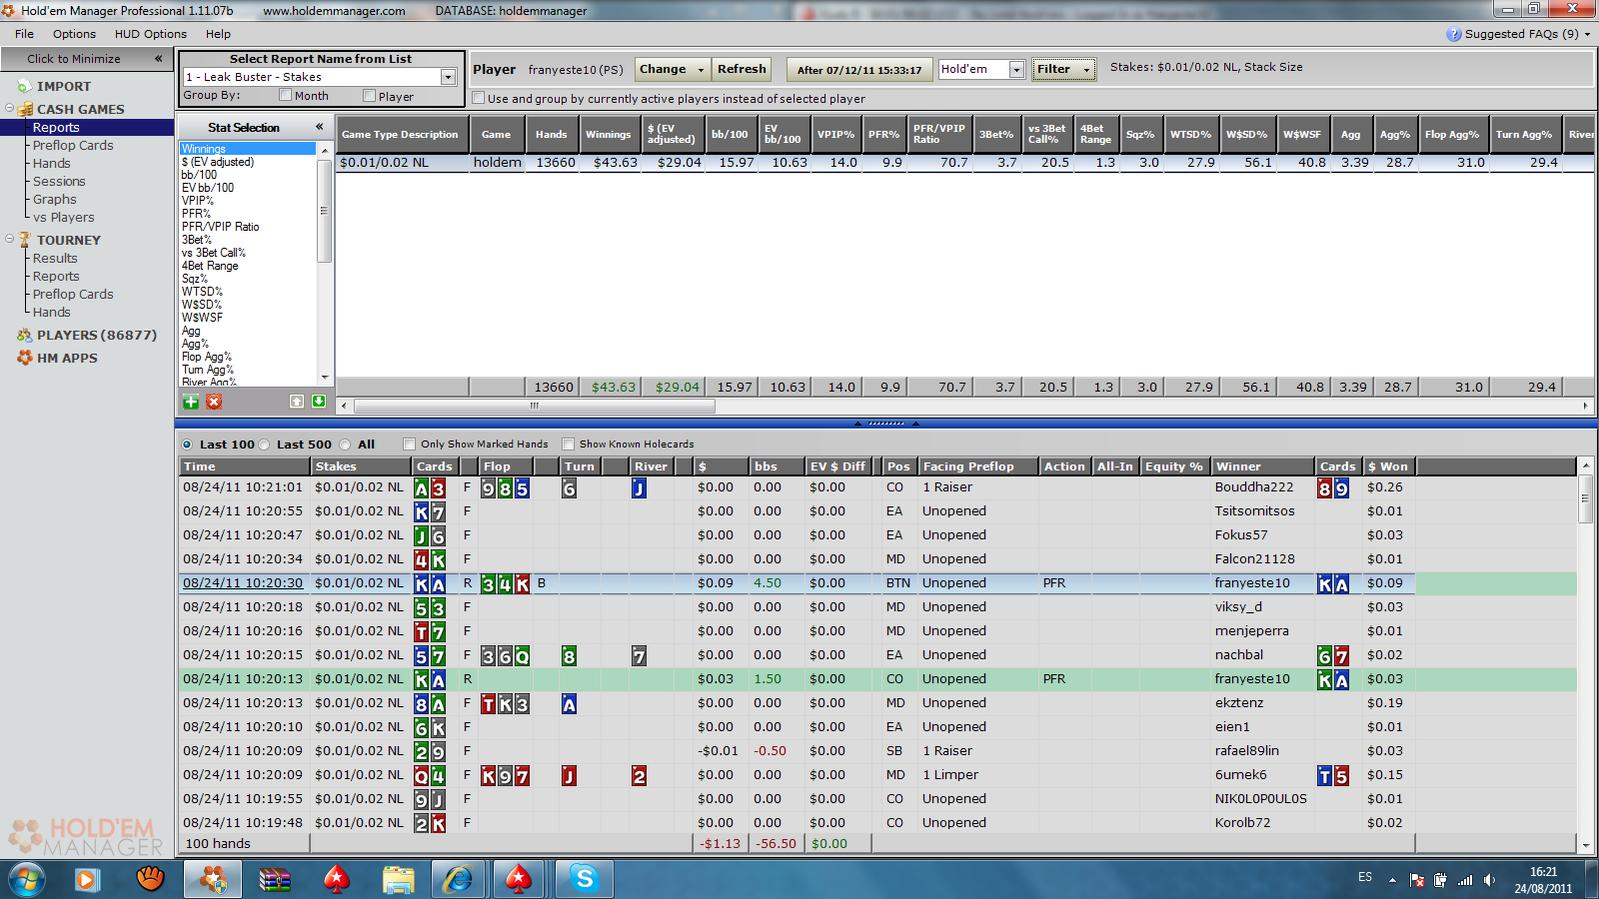Select VPIP% in the stat list
The width and height of the screenshot is (1599, 899).
(198, 200)
